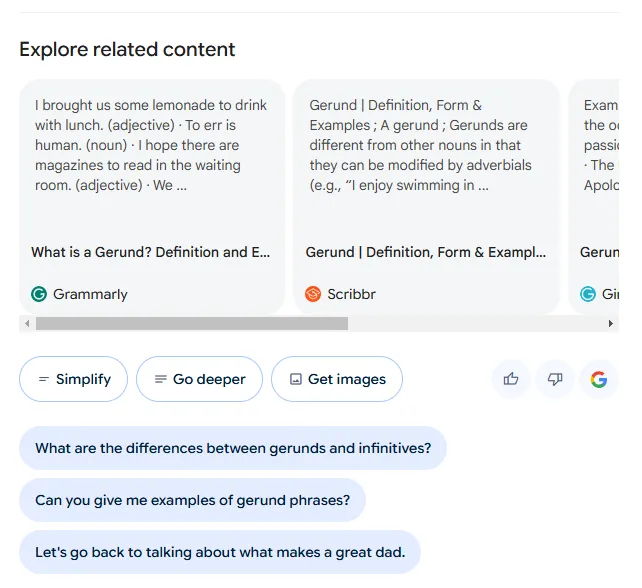Screen dimensions: 642x588
Task: Choose the gerund phrases examples suggestion
Action: pos(192,500)
